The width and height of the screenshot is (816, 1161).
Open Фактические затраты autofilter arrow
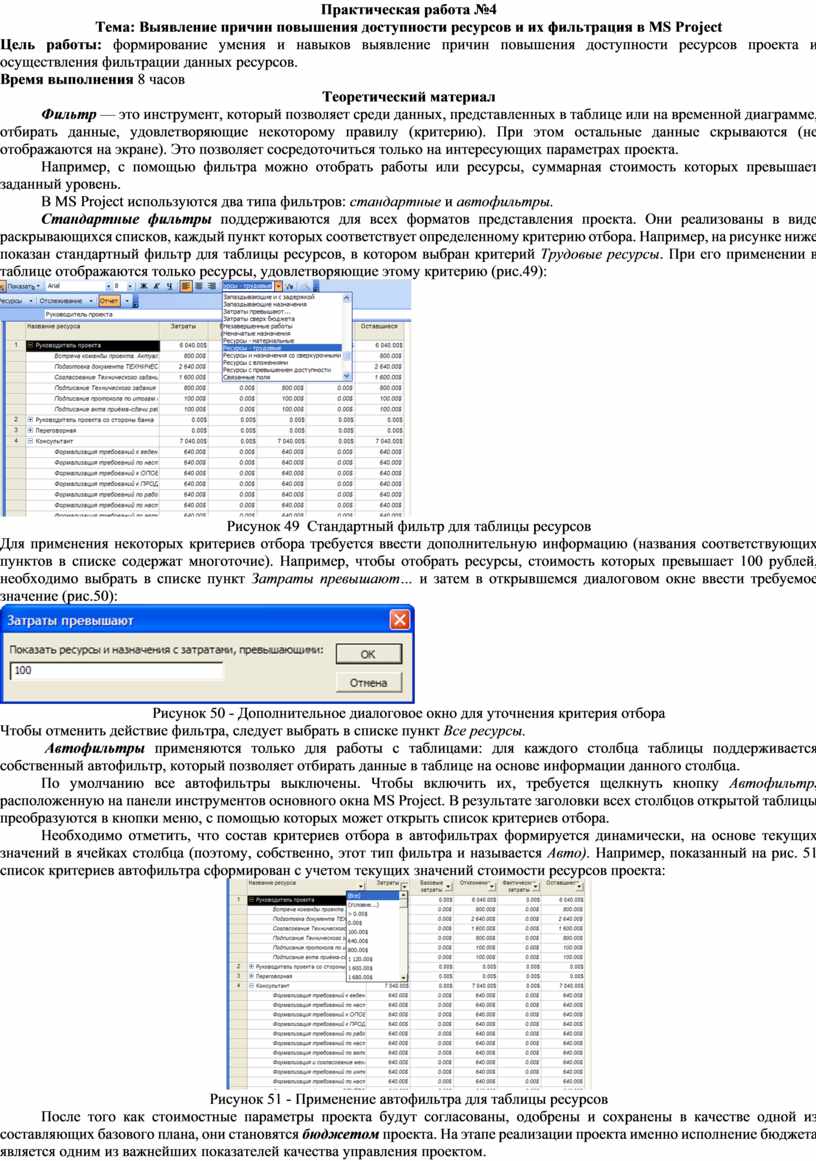[535, 887]
